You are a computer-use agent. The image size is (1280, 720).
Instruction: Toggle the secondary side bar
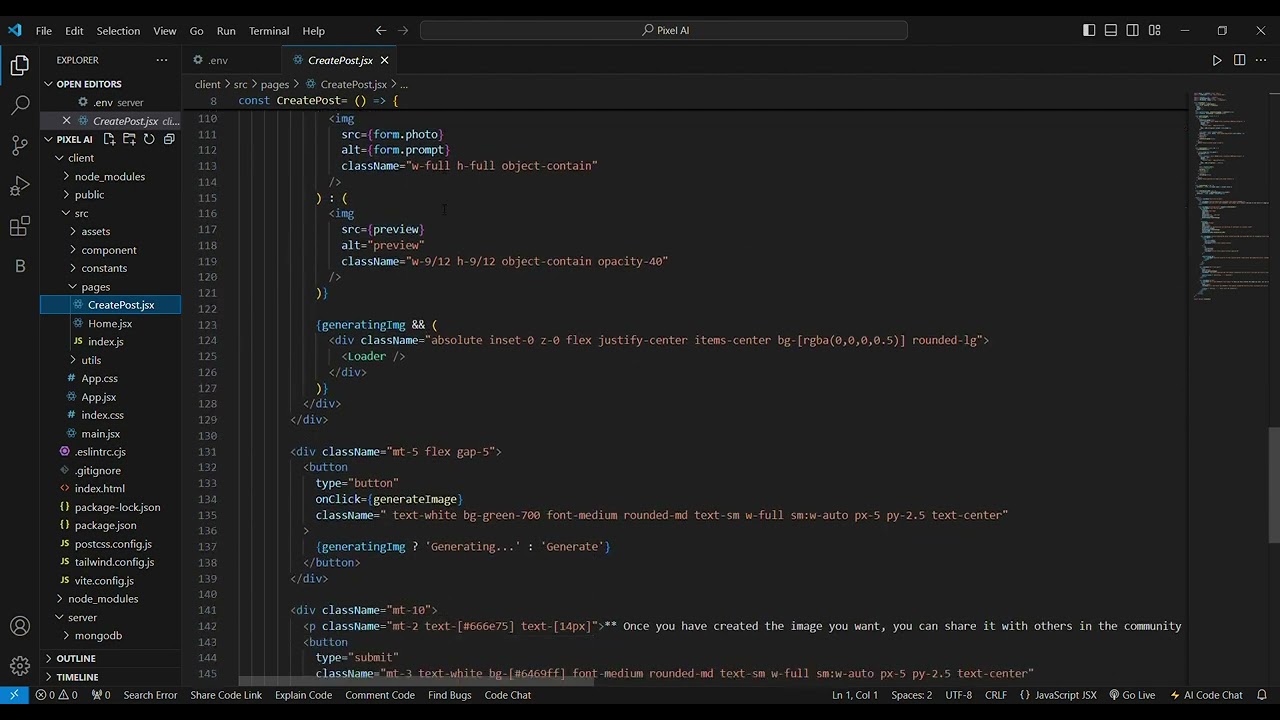pyautogui.click(x=1132, y=31)
